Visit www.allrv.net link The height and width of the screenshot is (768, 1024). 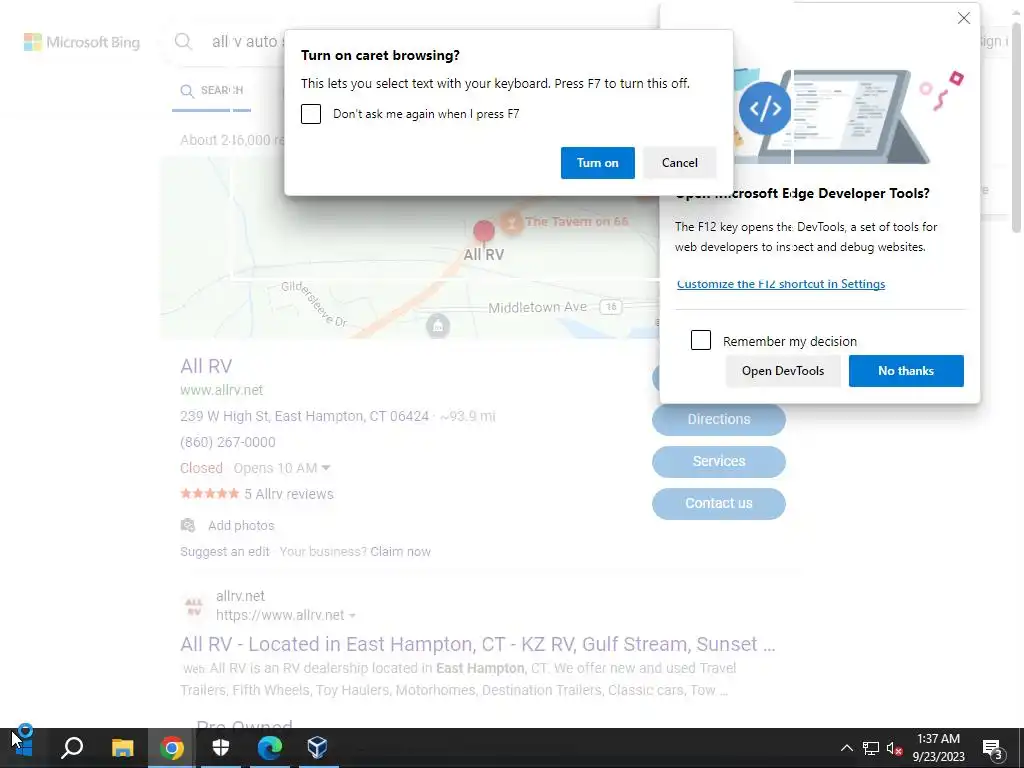(221, 390)
